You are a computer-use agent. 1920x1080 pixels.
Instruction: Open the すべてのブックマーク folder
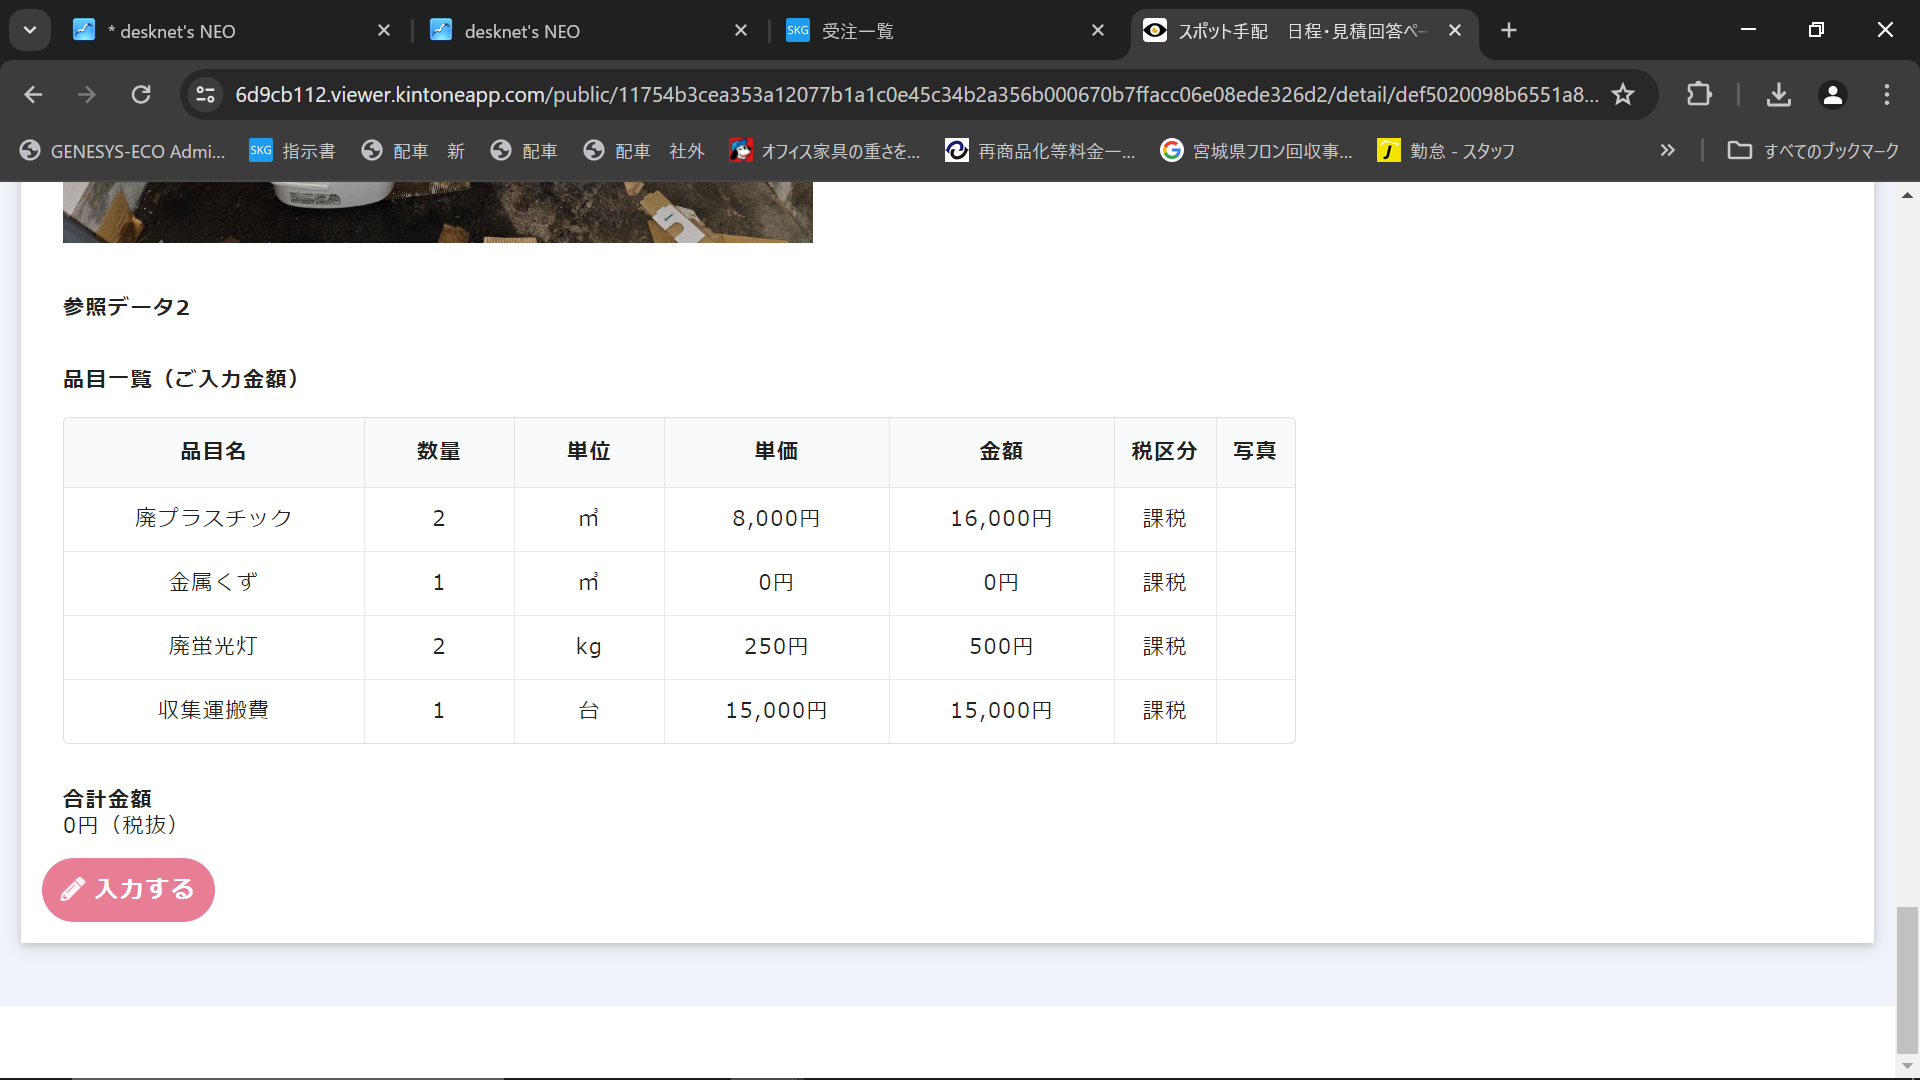[1813, 150]
